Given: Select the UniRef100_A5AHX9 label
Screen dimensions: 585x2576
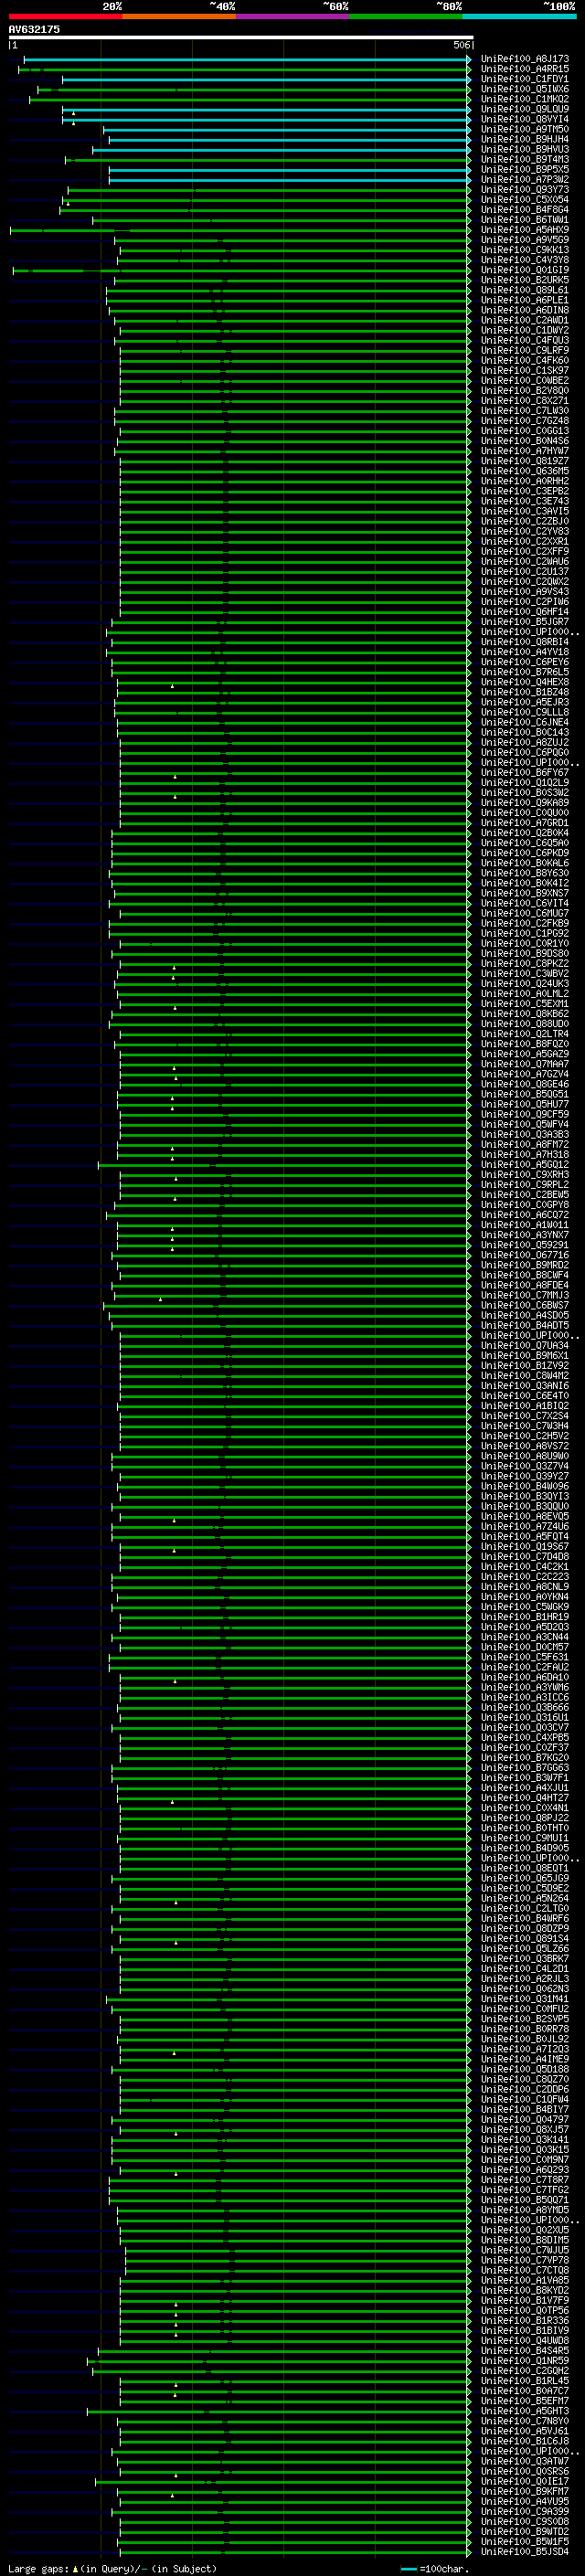Looking at the screenshot, I should pyautogui.click(x=524, y=230).
